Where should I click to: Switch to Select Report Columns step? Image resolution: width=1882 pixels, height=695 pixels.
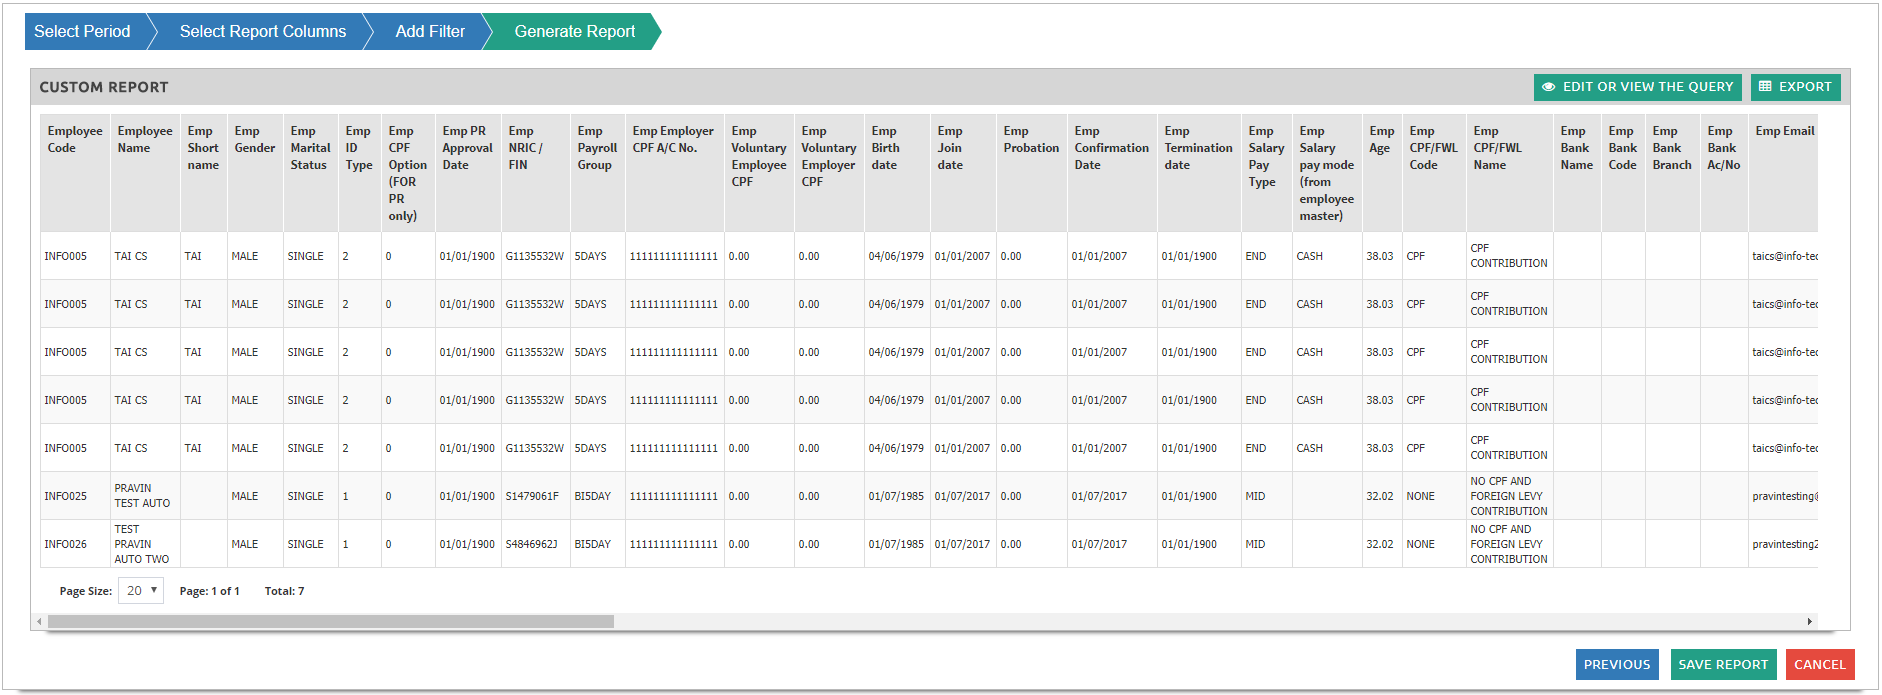point(262,32)
